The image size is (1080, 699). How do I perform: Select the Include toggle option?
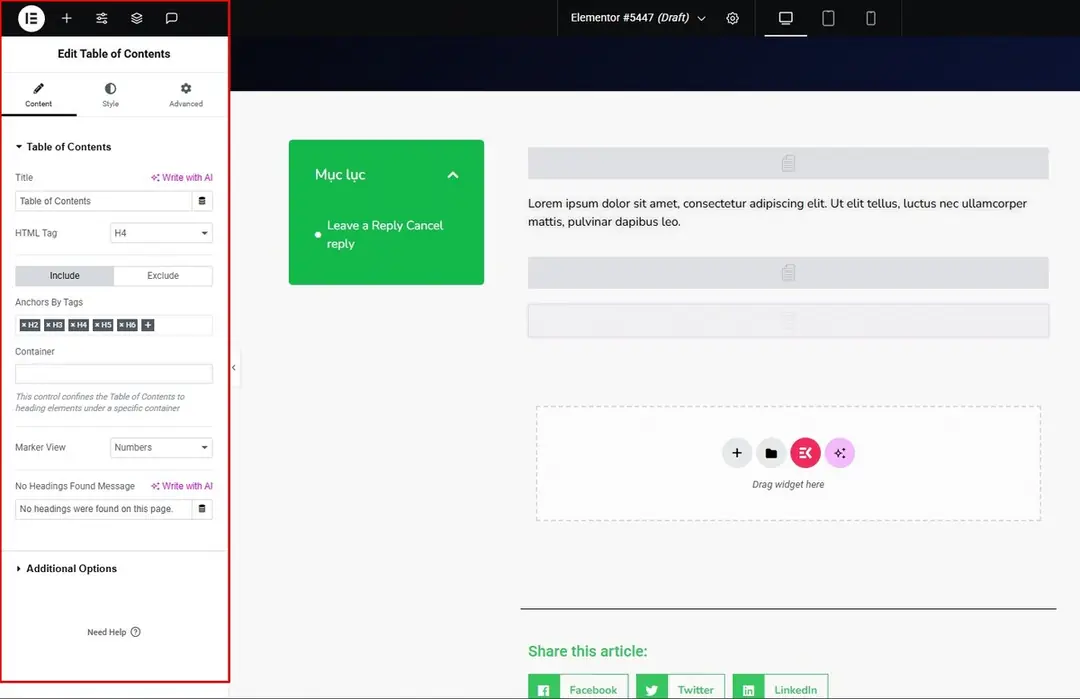click(65, 275)
